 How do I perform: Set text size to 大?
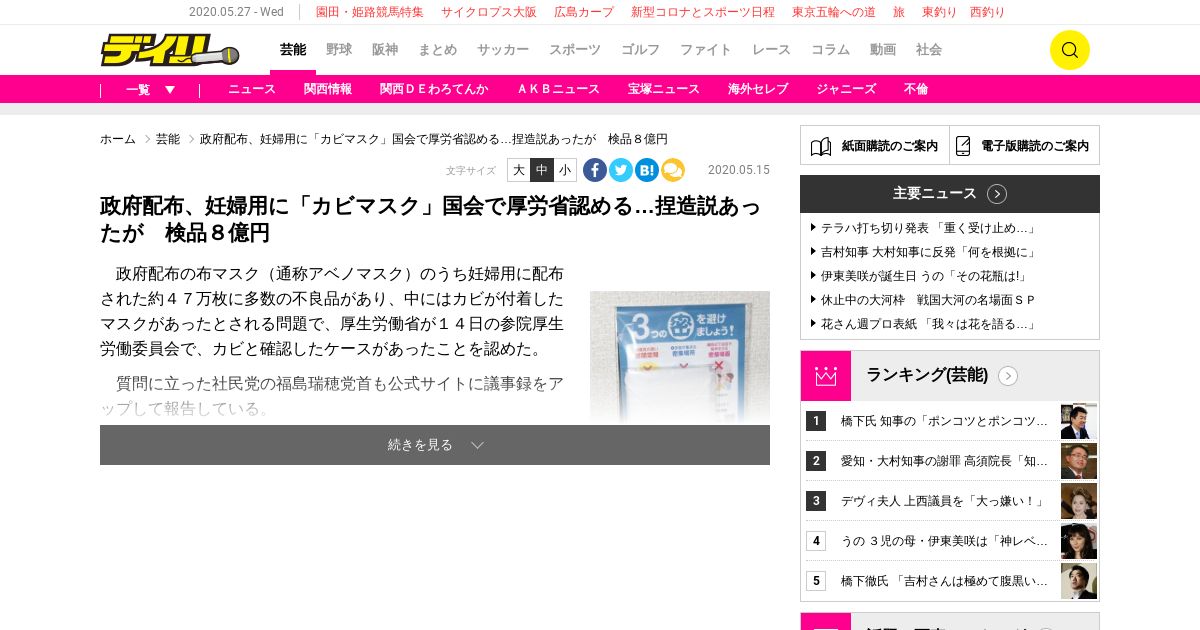pos(519,170)
